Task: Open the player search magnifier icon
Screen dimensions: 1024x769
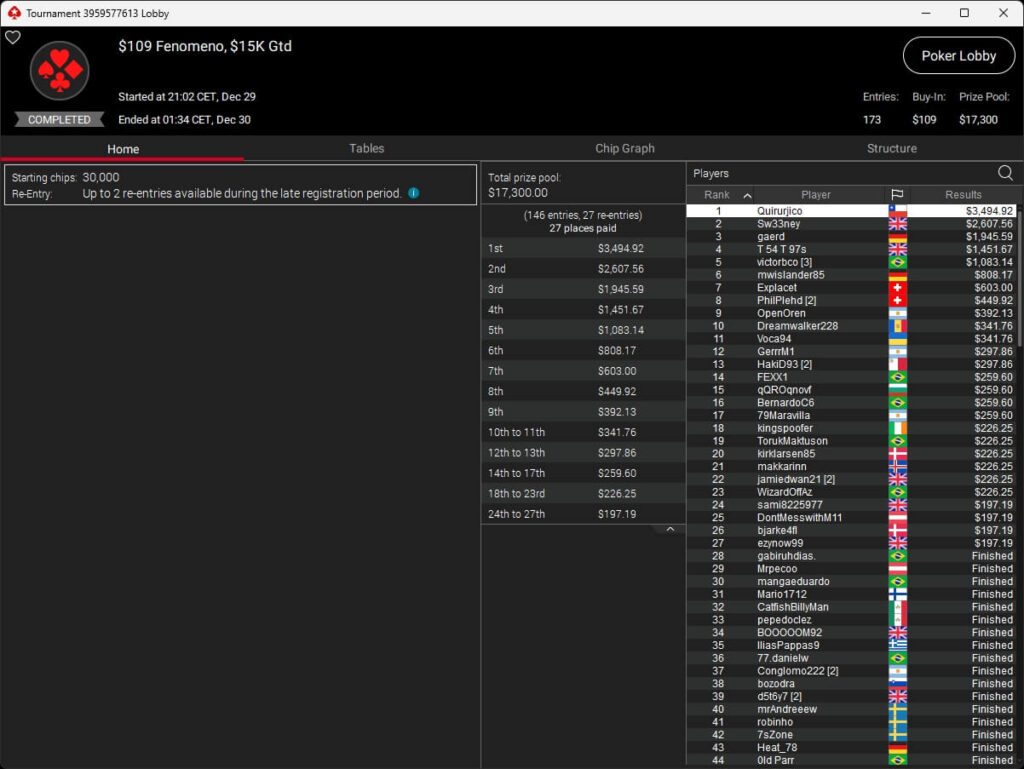Action: click(1004, 173)
